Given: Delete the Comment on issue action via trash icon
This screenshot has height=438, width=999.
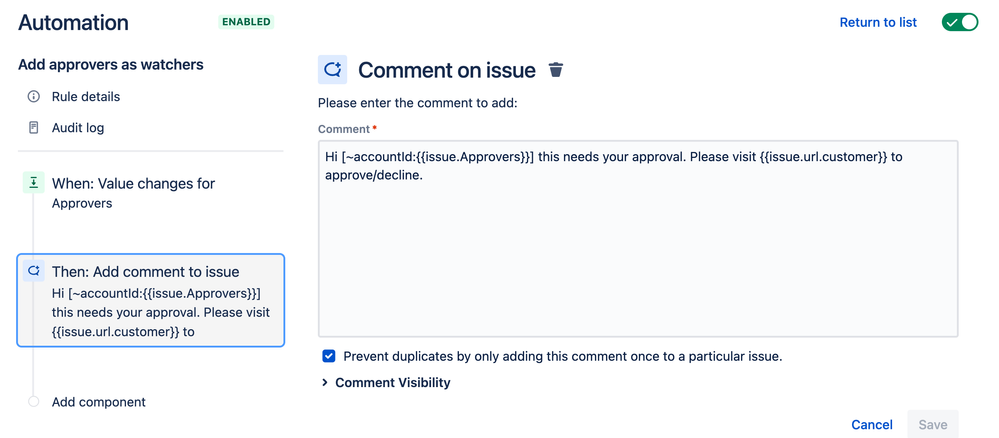Looking at the screenshot, I should pos(556,69).
